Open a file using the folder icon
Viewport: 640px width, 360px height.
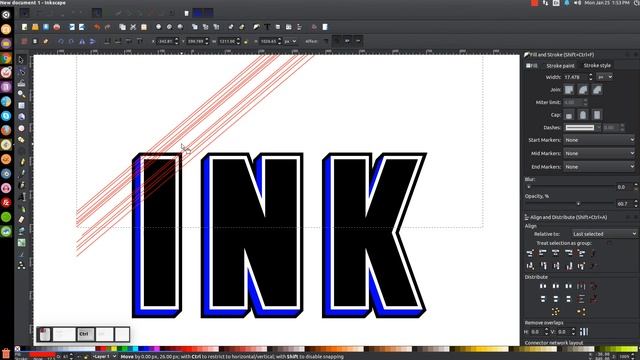coord(35,27)
